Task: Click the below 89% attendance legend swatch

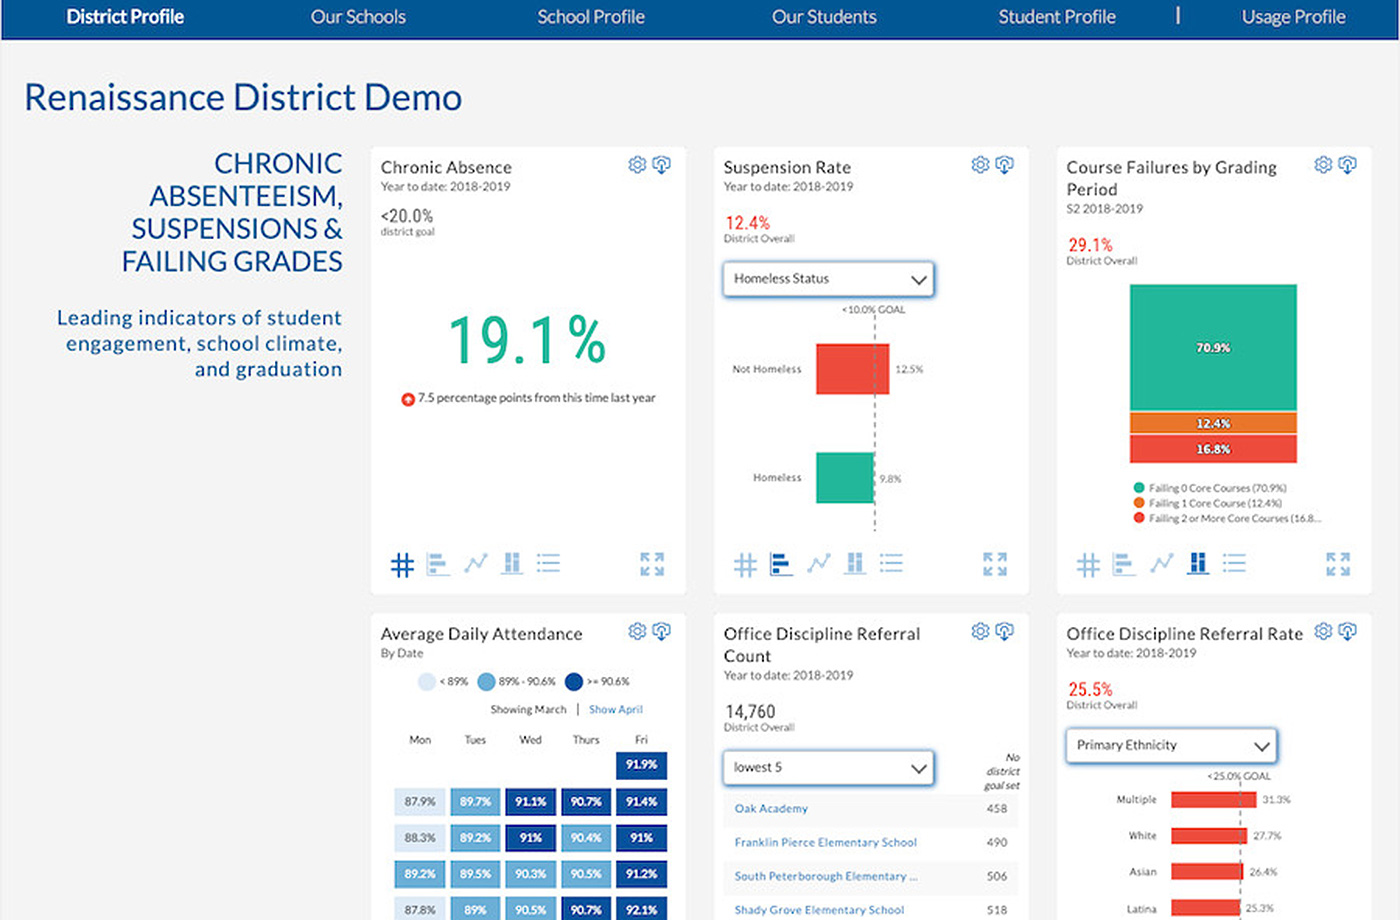Action: click(427, 682)
